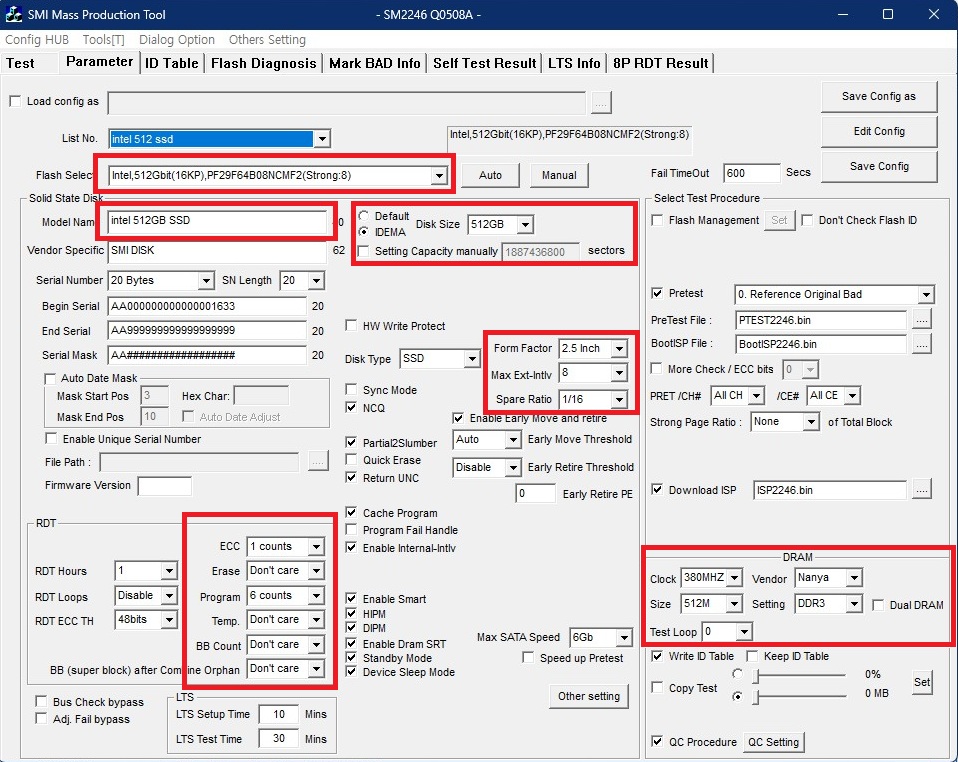Screen dimensions: 958x762
Task: Click the Edit Config button
Action: [x=879, y=131]
